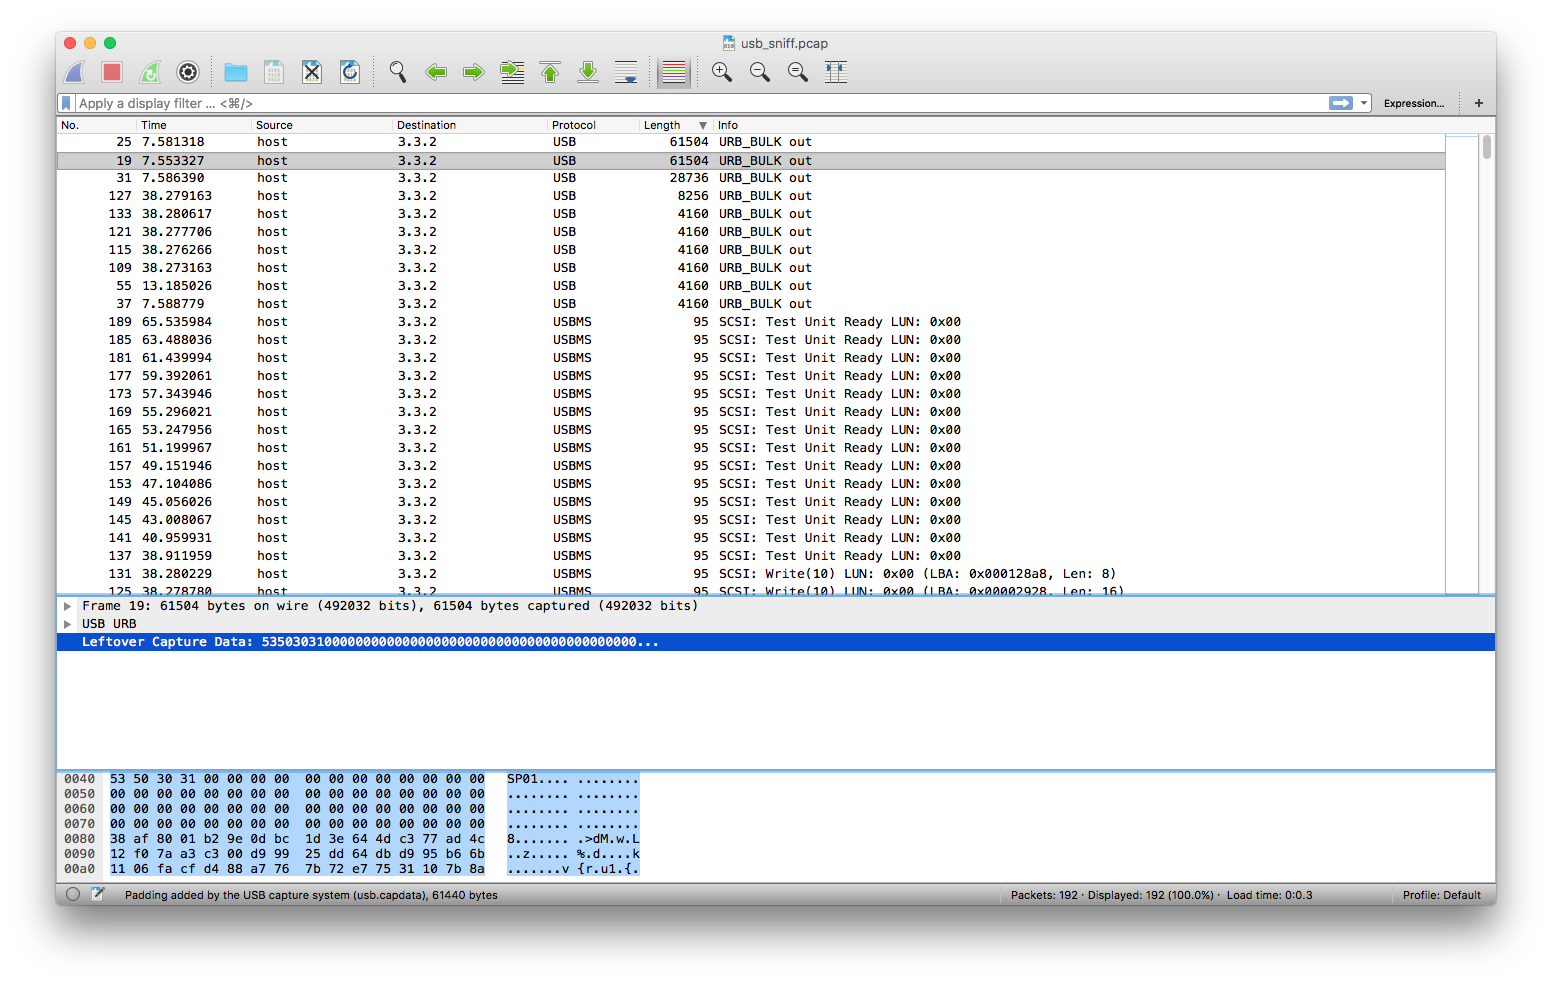Select packet 31 with length 28736
1552x985 pixels.
pyautogui.click(x=751, y=178)
